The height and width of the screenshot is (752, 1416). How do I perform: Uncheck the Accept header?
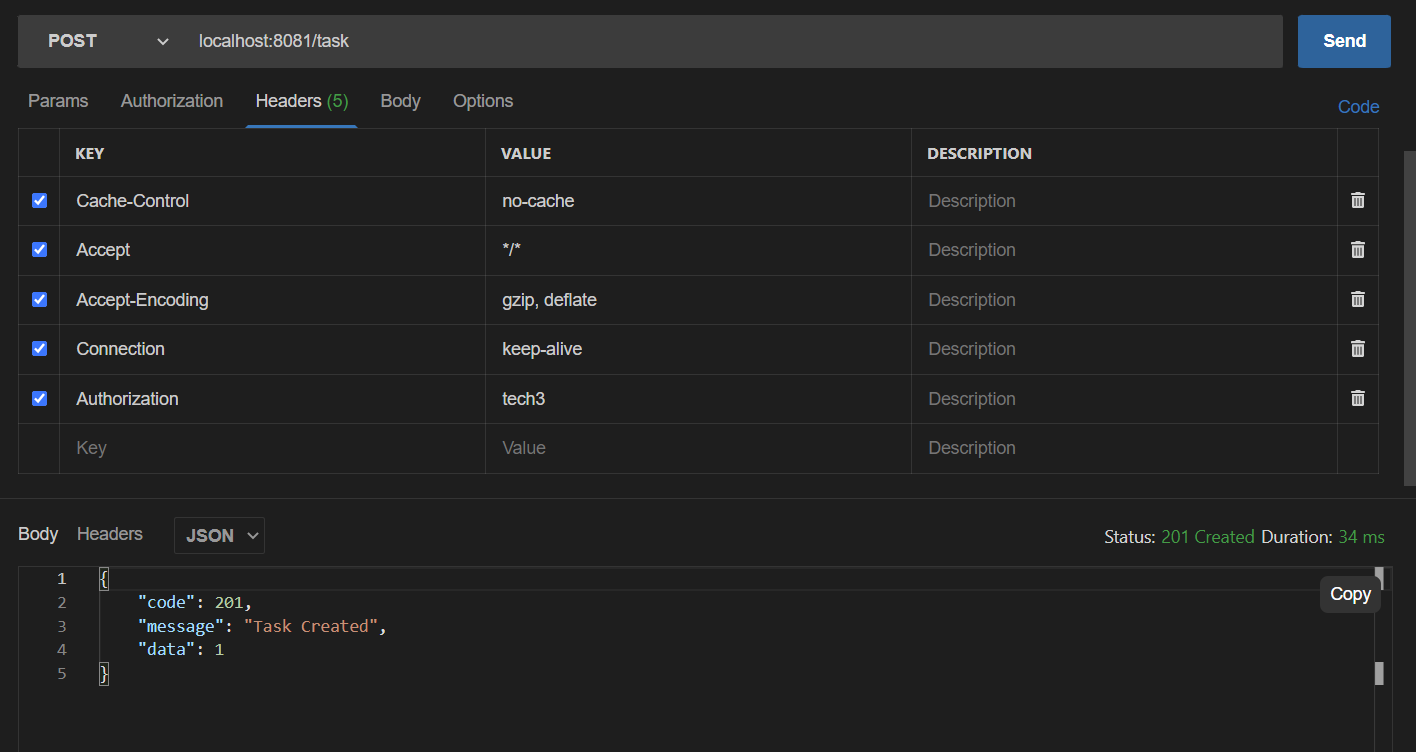click(39, 250)
